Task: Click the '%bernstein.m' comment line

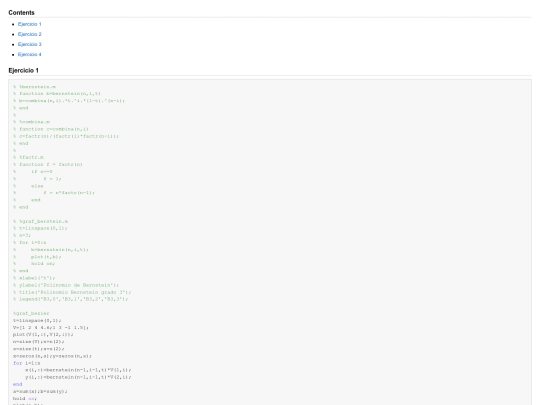Action: coord(34,87)
